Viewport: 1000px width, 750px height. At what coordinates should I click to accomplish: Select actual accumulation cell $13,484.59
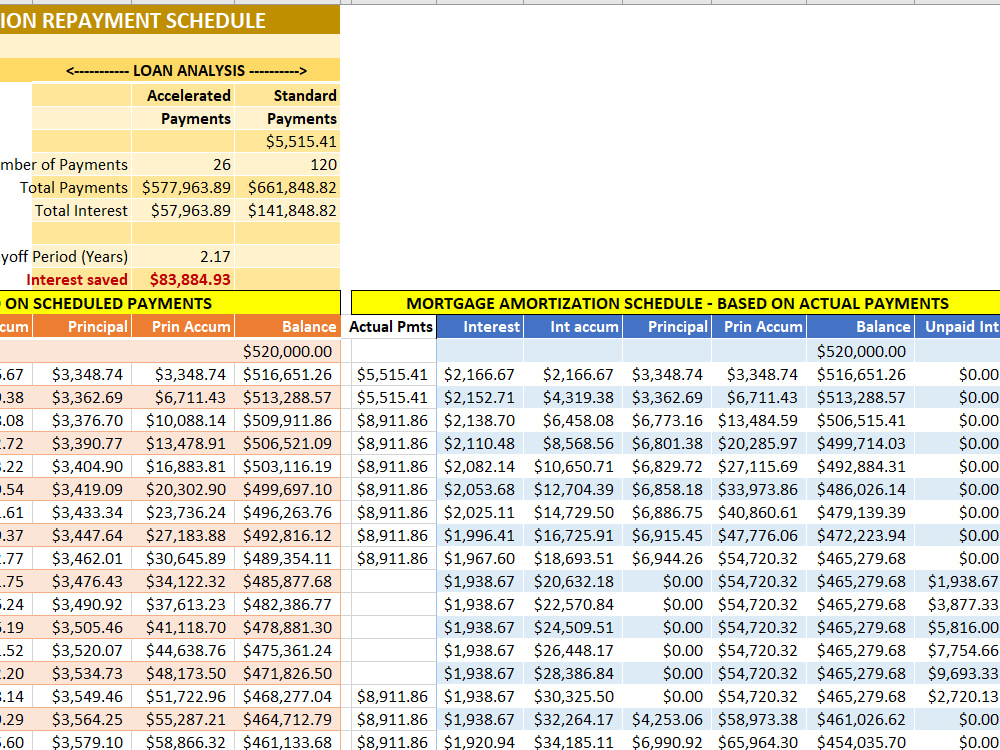click(759, 420)
